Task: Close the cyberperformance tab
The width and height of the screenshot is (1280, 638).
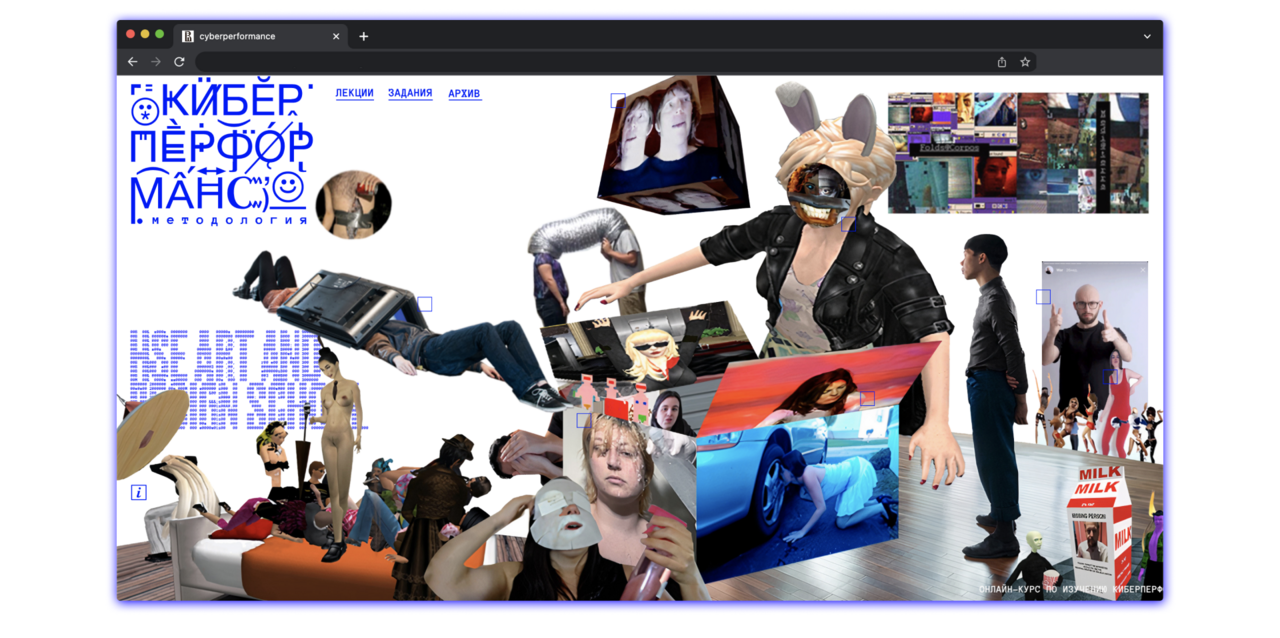Action: pos(336,36)
